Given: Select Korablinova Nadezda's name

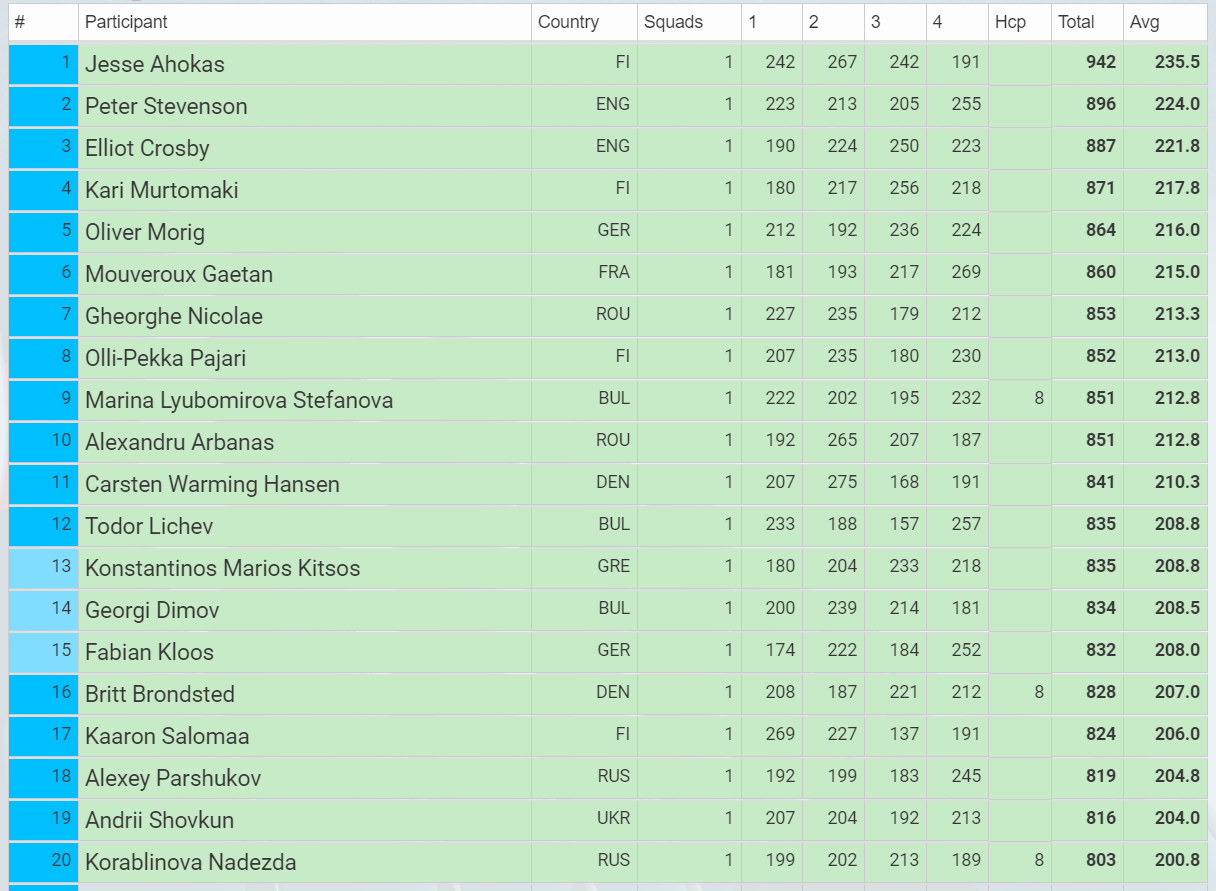Looking at the screenshot, I should 190,862.
